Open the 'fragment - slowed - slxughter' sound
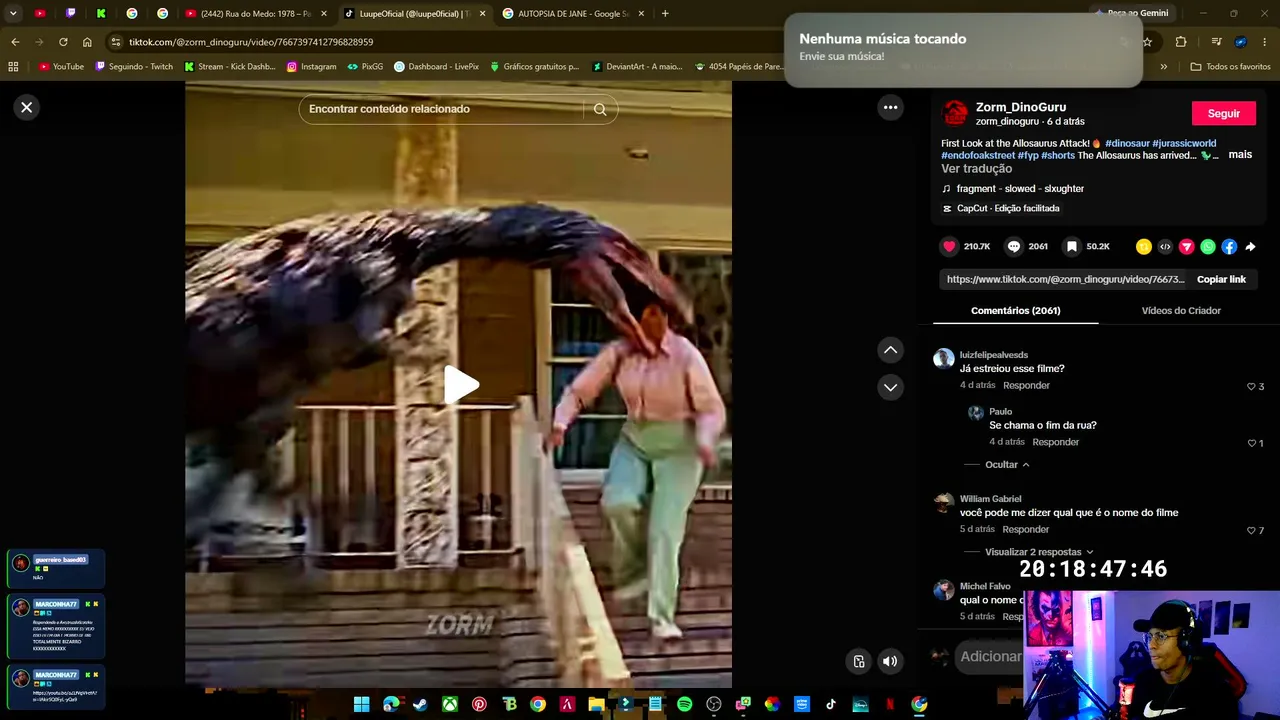 click(1020, 188)
